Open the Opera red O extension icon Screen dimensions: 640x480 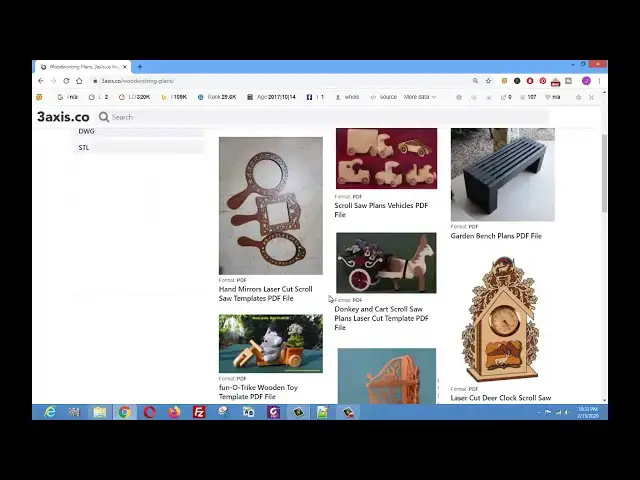[530, 81]
